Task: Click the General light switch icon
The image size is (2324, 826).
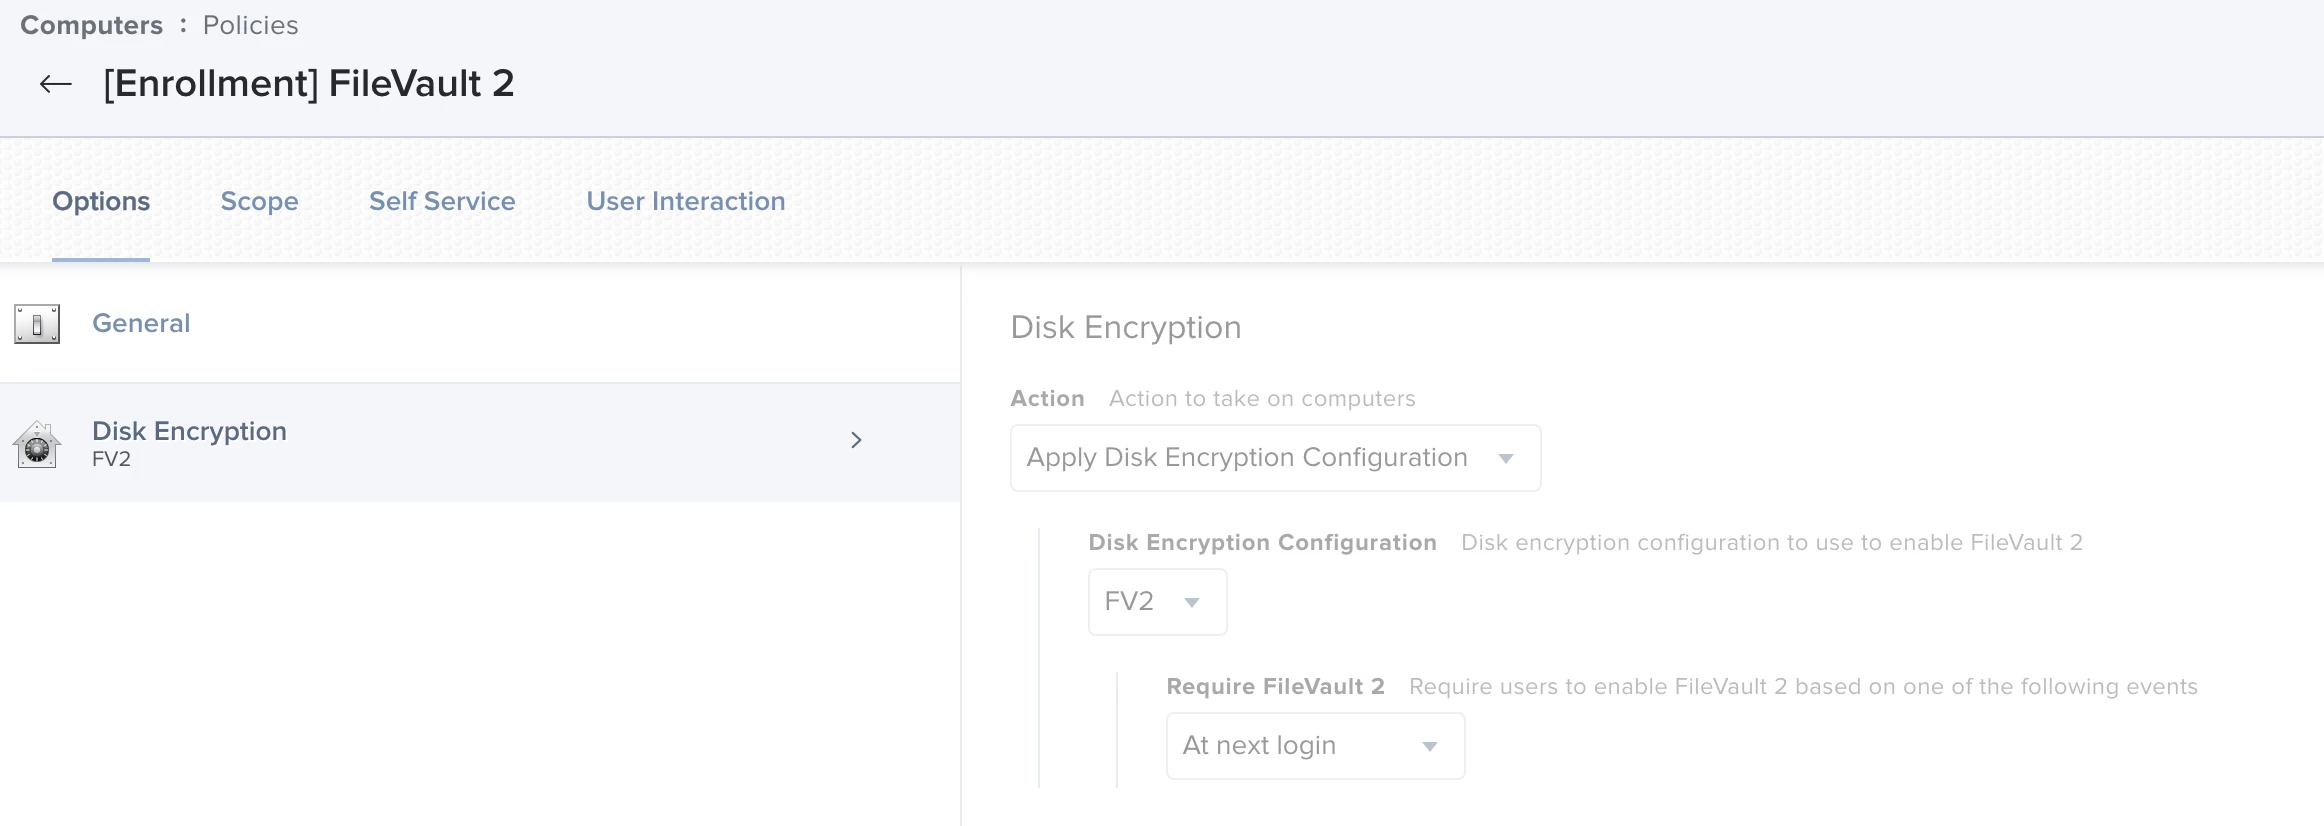Action: coord(37,324)
